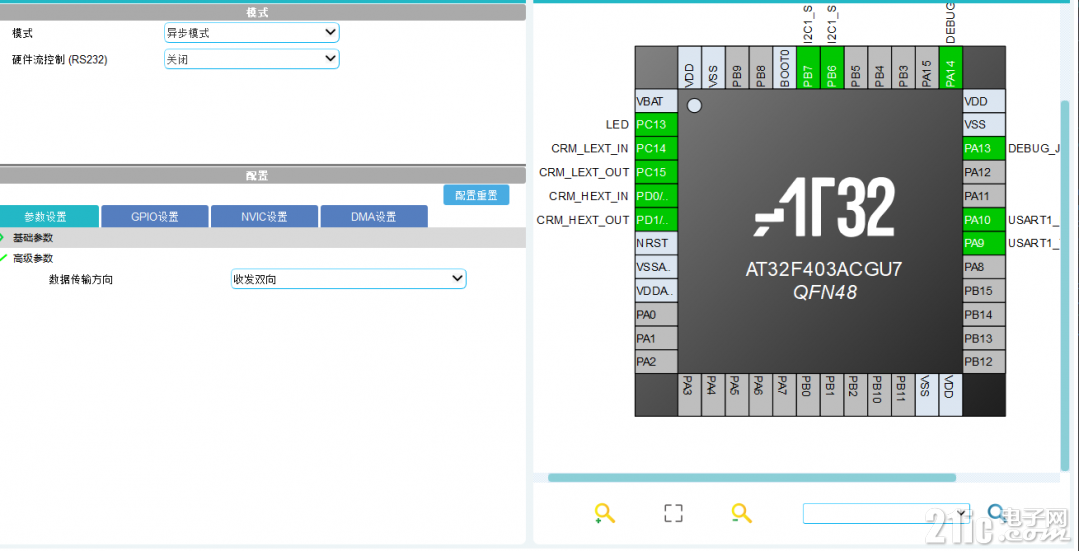Select pin PA9 for USART1
This screenshot has height=551, width=1079.
point(983,243)
